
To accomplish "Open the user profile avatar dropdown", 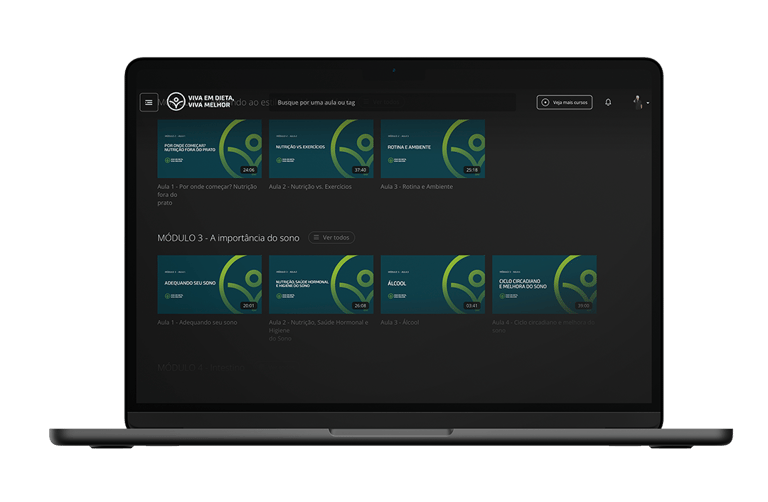I will (640, 102).
